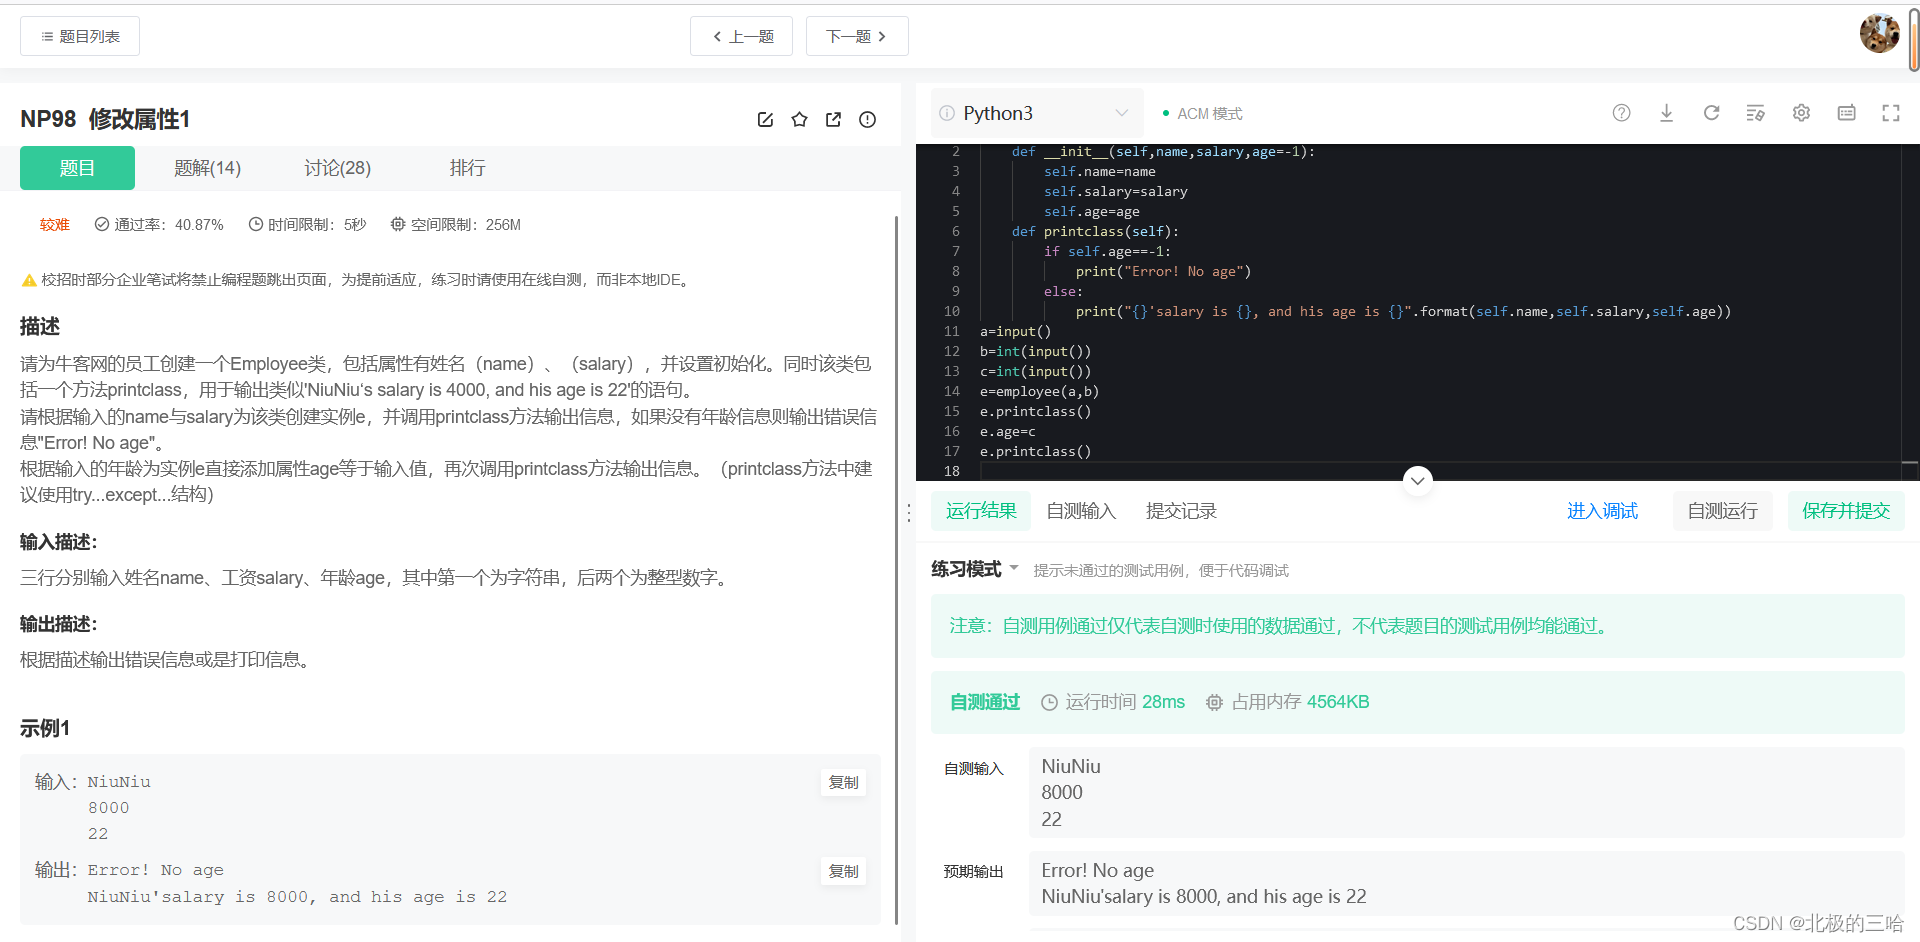Viewport: 1920px width, 942px height.
Task: Click the 进入调试 link
Action: click(x=1602, y=510)
